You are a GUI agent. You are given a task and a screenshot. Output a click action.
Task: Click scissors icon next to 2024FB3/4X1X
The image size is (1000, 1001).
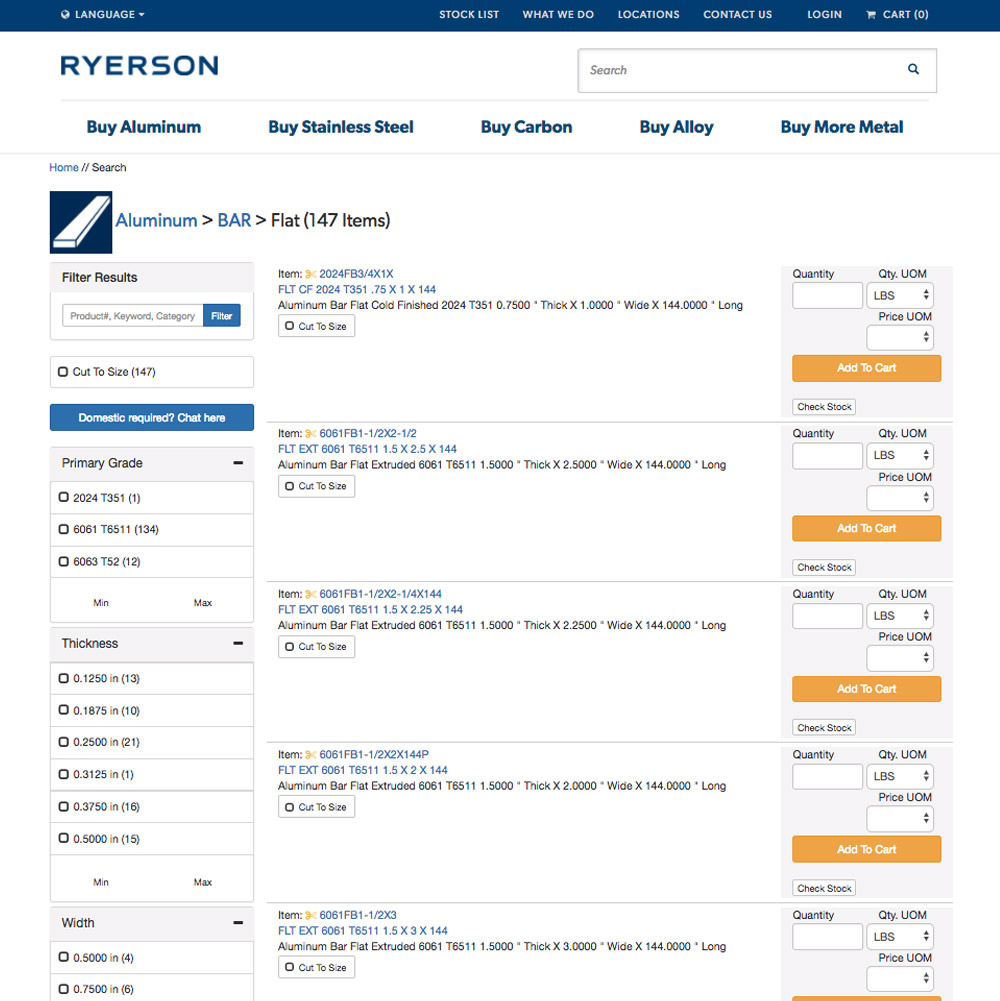click(x=310, y=274)
